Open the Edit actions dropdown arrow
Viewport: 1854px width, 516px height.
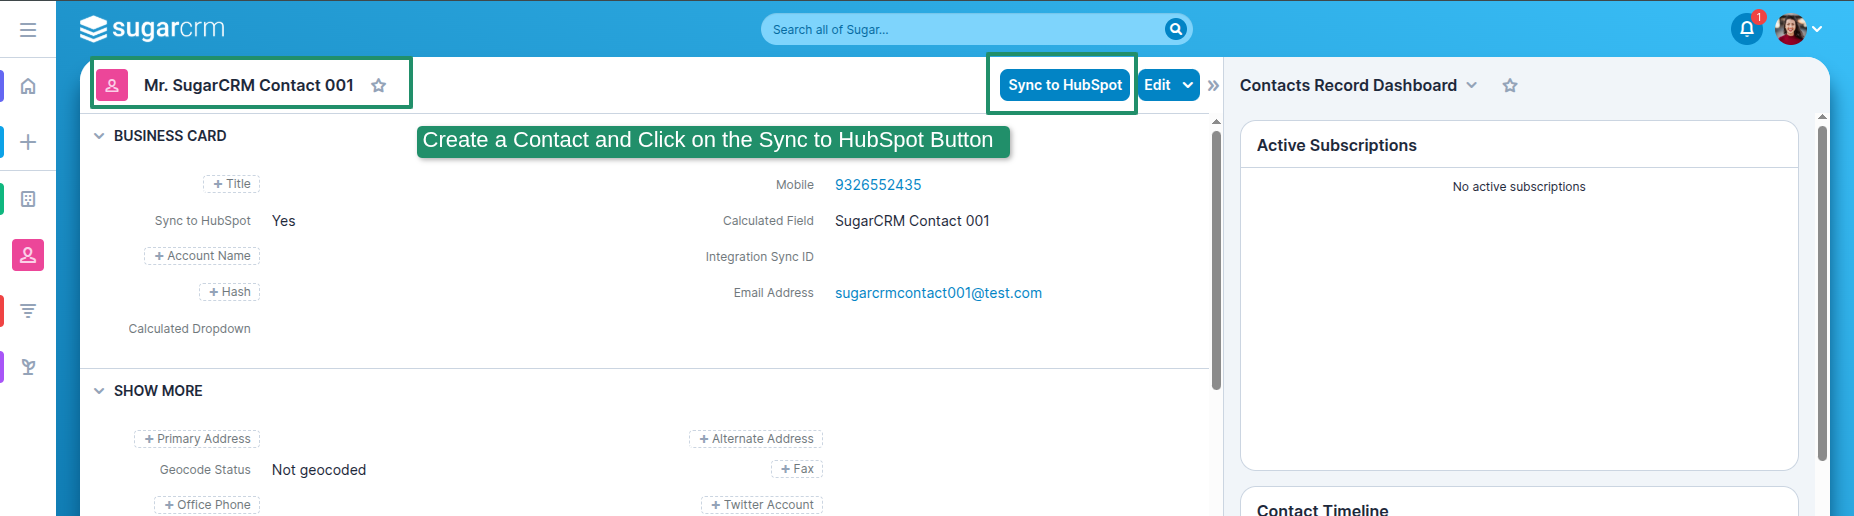point(1188,85)
